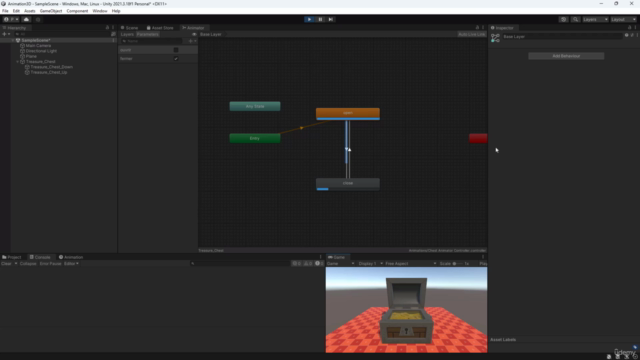Click the Base Layer name field in Inspector
640x360 pixels.
(x=562, y=36)
